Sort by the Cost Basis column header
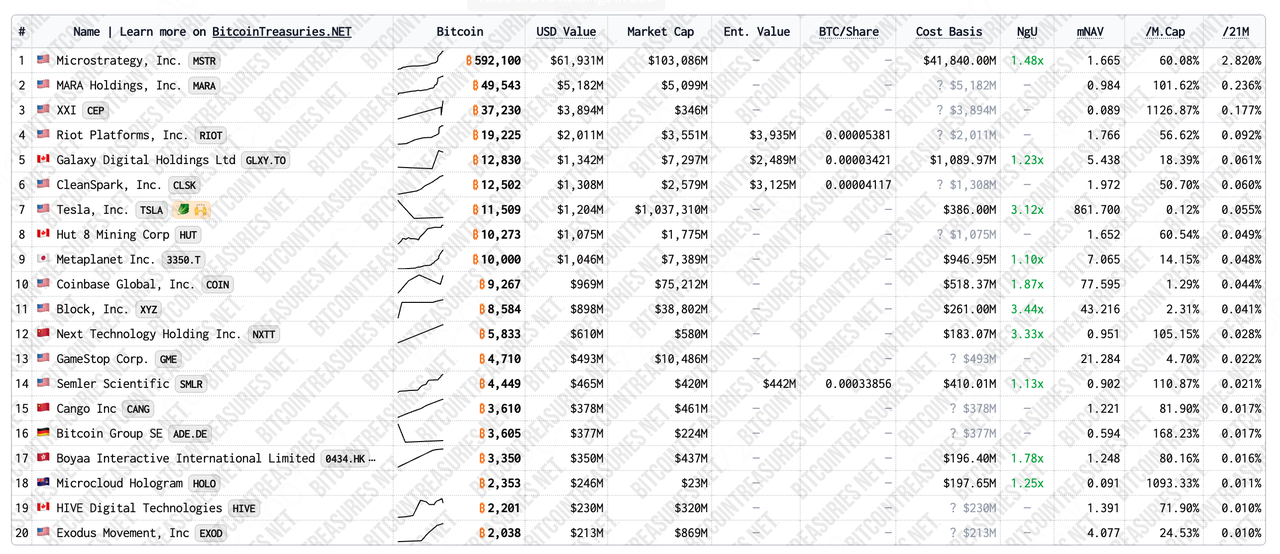The image size is (1280, 554). (x=949, y=32)
